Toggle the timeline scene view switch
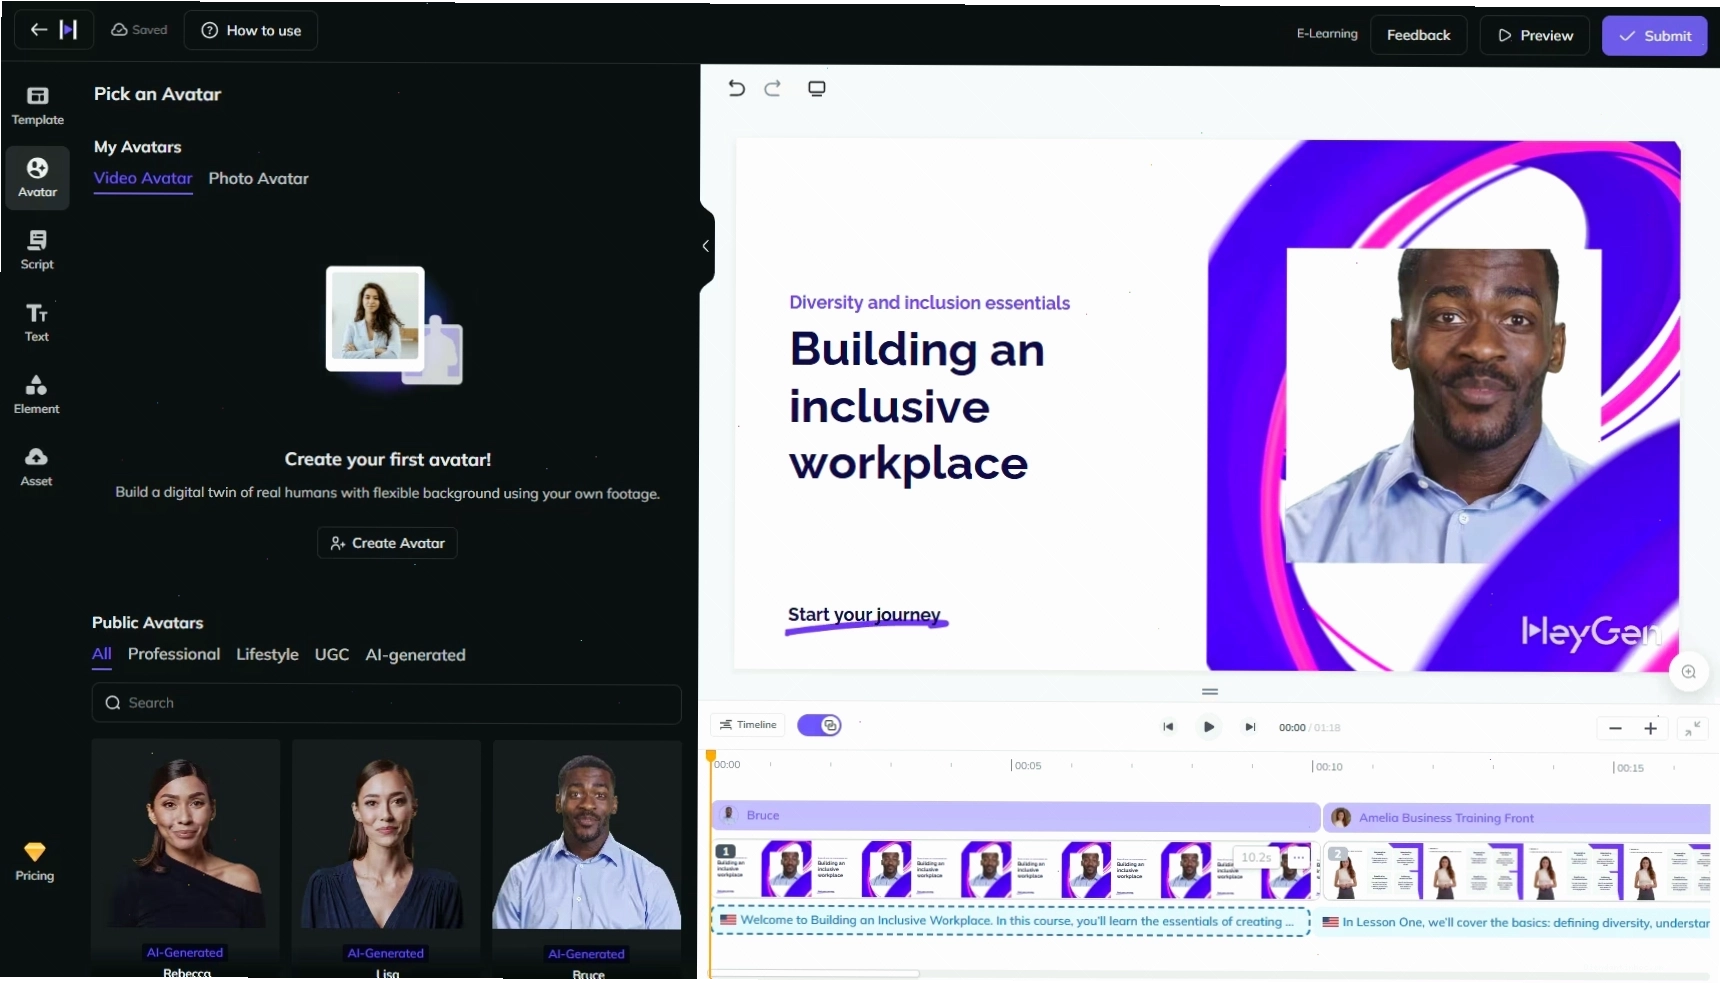The height and width of the screenshot is (984, 1720). coord(819,725)
